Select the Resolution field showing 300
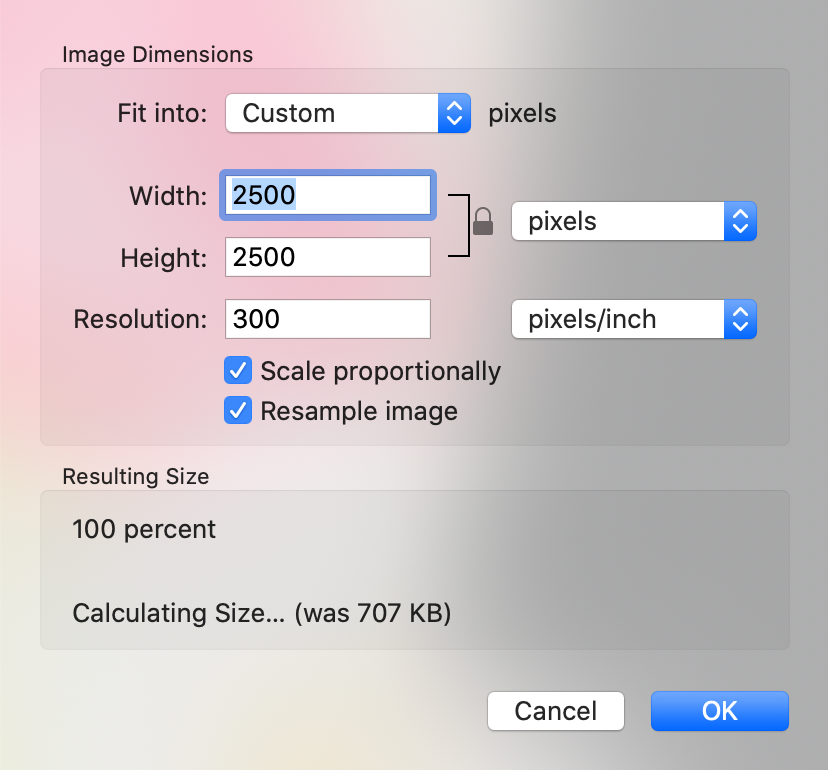 point(328,319)
